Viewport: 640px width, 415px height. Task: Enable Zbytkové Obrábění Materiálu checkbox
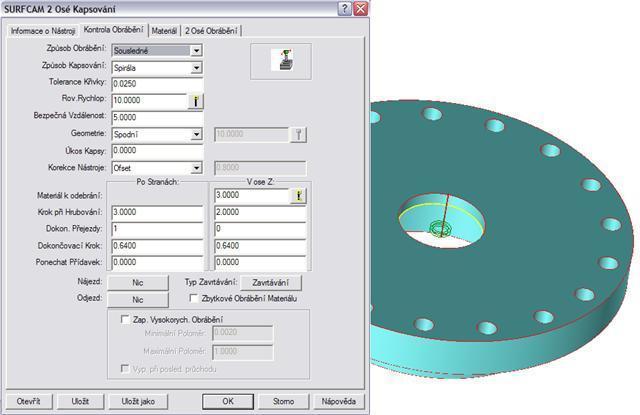[x=194, y=298]
